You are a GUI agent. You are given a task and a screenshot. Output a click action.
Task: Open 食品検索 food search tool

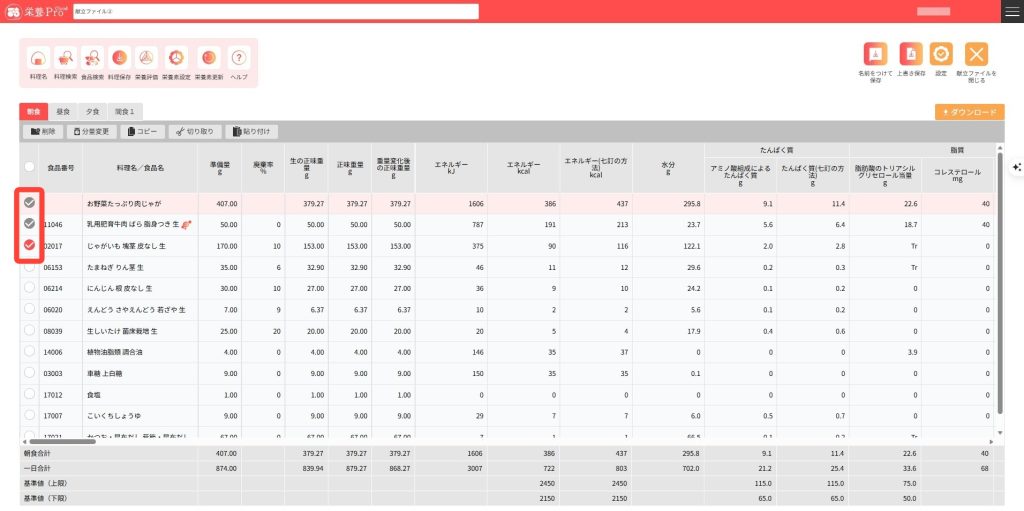tap(92, 59)
